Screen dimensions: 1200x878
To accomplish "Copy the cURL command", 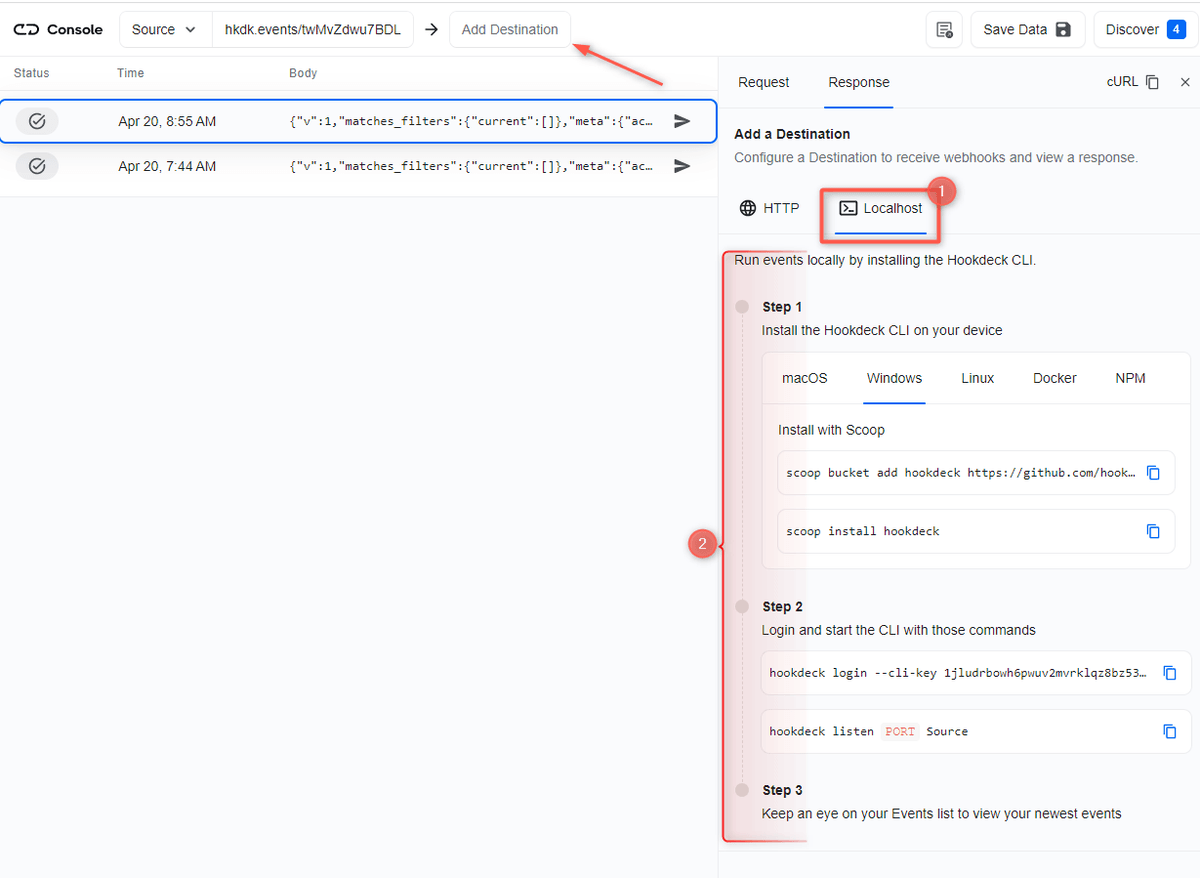I will (x=1152, y=82).
